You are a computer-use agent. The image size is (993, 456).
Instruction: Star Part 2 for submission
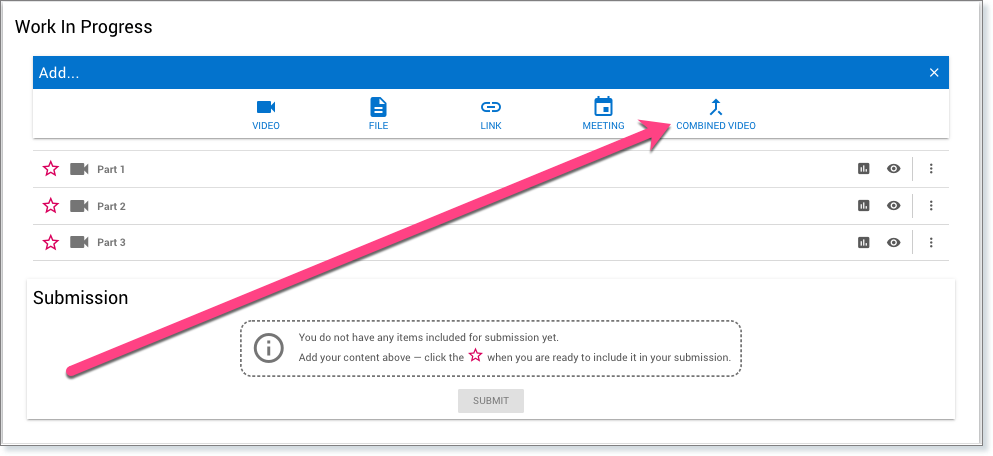[51, 206]
